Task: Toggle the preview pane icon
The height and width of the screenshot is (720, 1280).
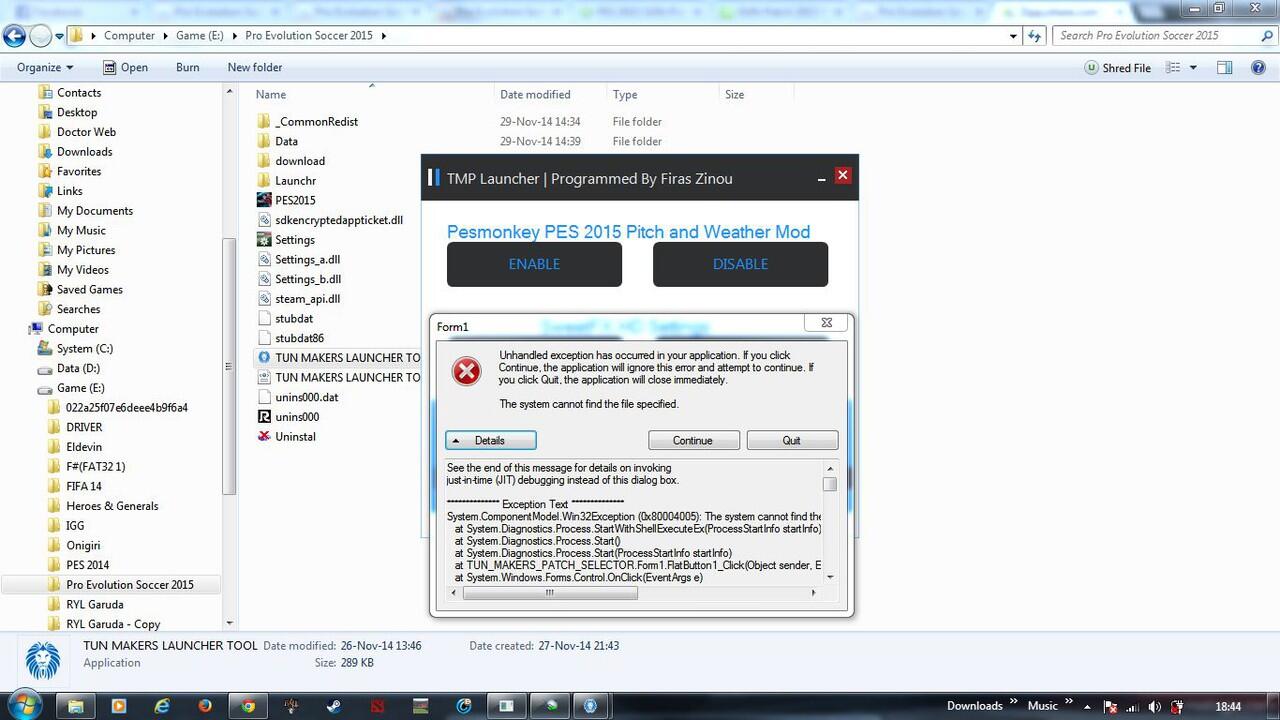Action: coord(1224,68)
